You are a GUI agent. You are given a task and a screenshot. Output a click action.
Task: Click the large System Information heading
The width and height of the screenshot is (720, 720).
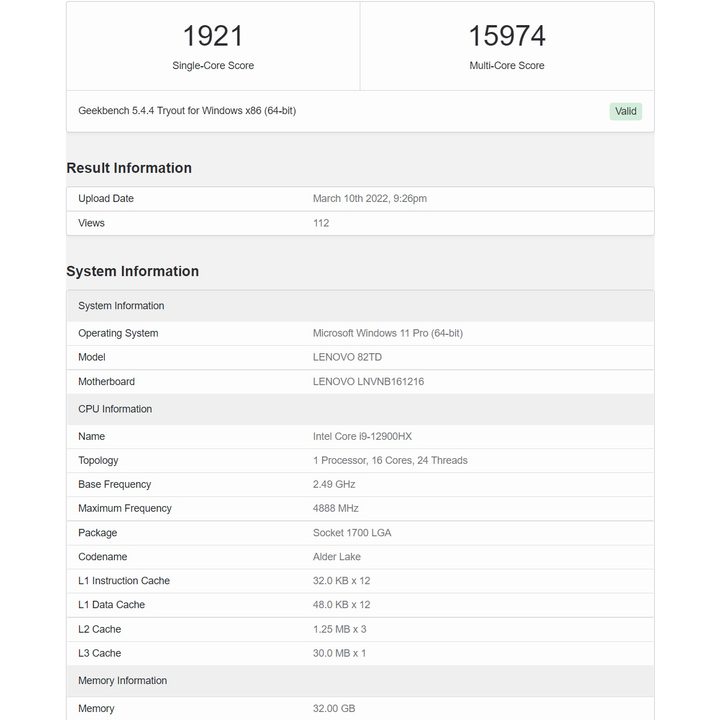(x=133, y=271)
